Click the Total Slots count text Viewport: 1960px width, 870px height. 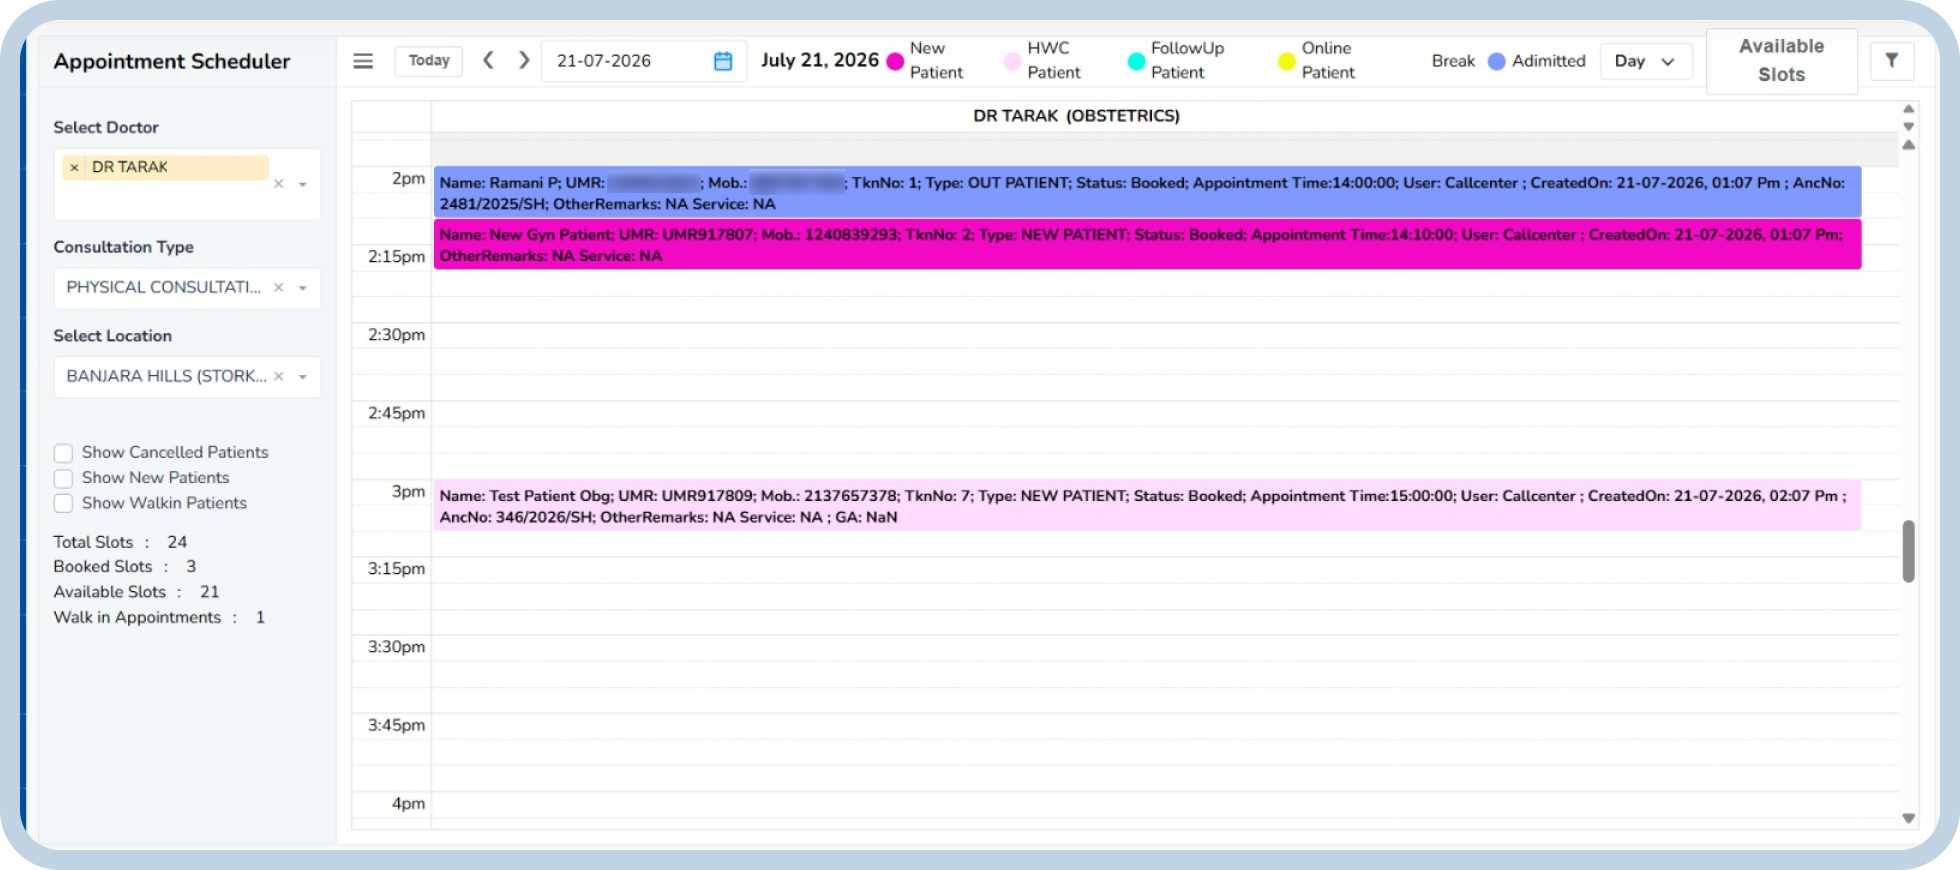[120, 542]
